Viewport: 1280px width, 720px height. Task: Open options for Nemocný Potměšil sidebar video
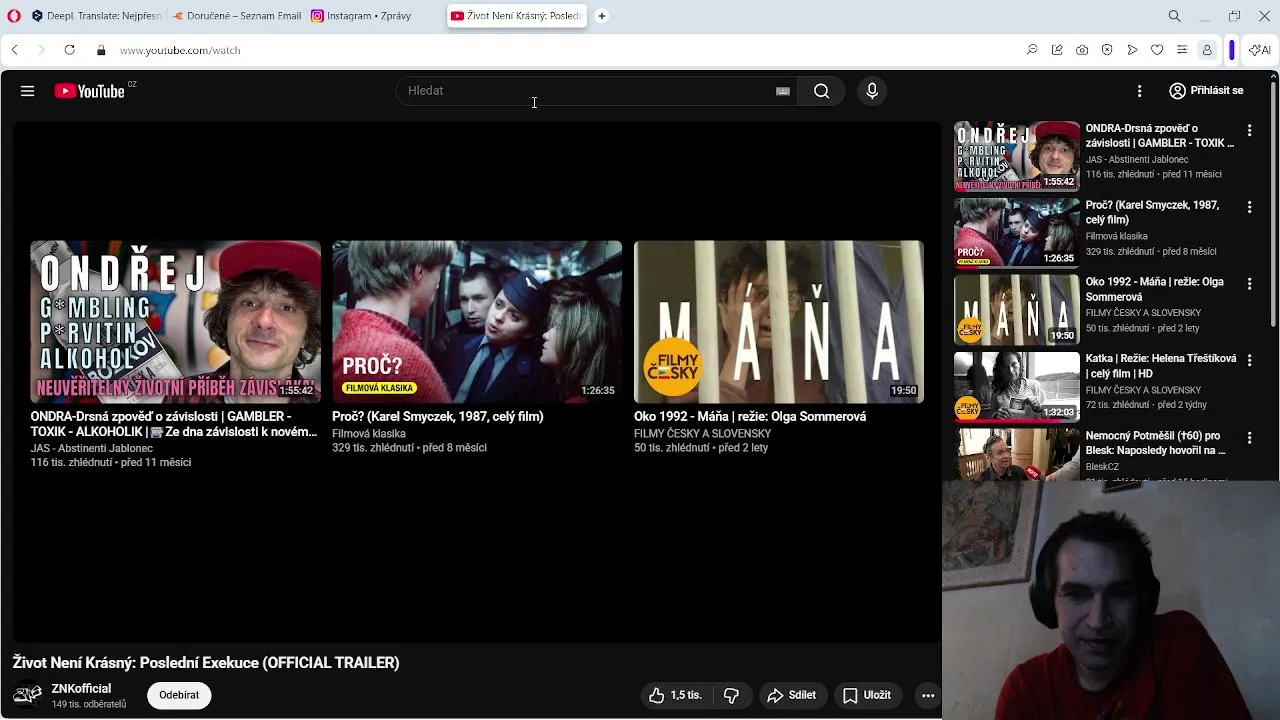tap(1249, 437)
